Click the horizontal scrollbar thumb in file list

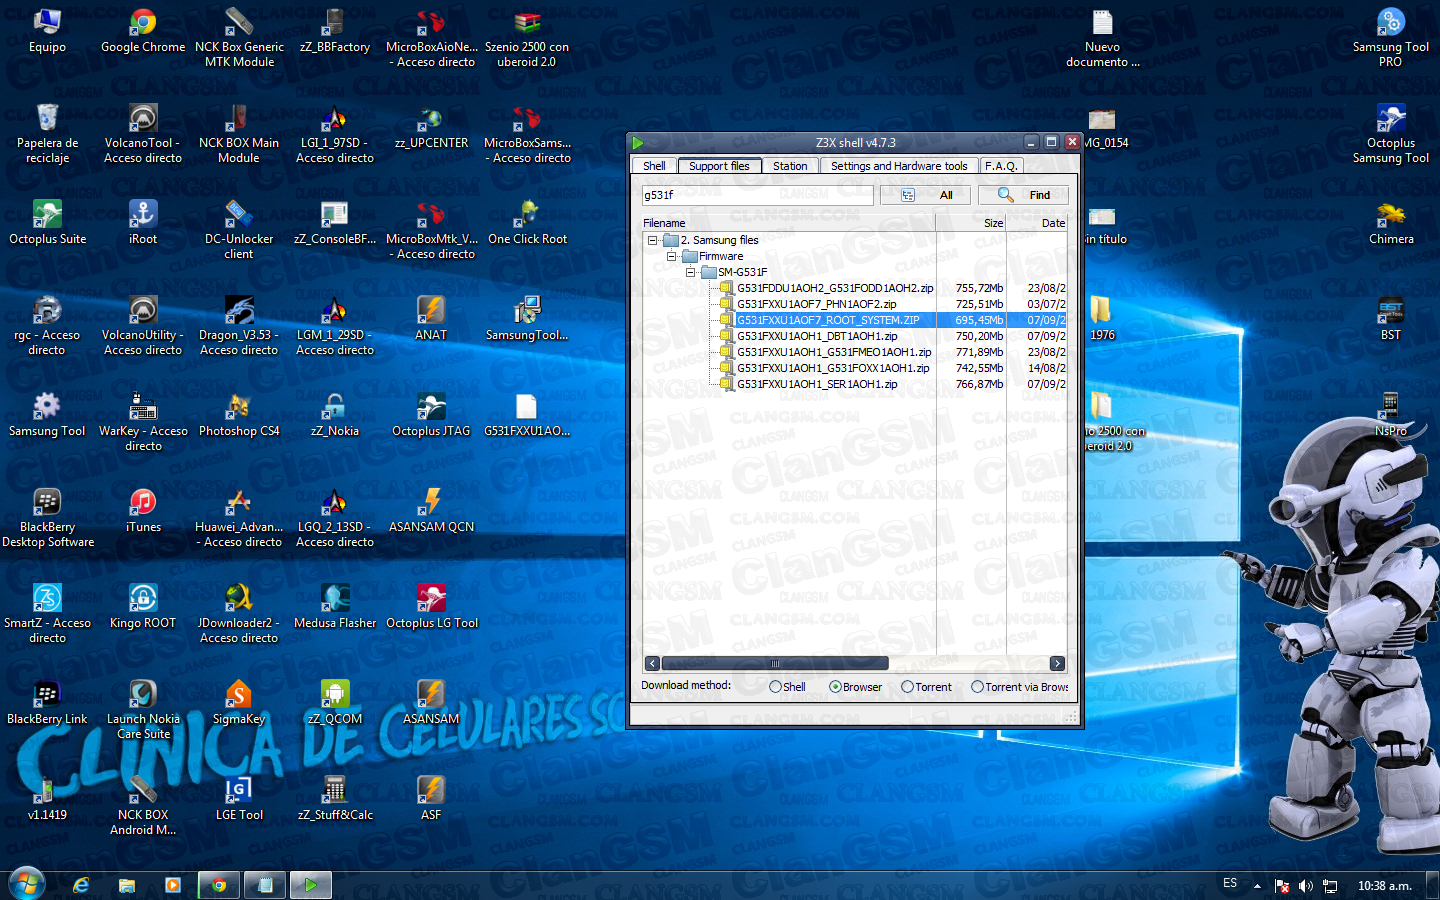click(775, 663)
